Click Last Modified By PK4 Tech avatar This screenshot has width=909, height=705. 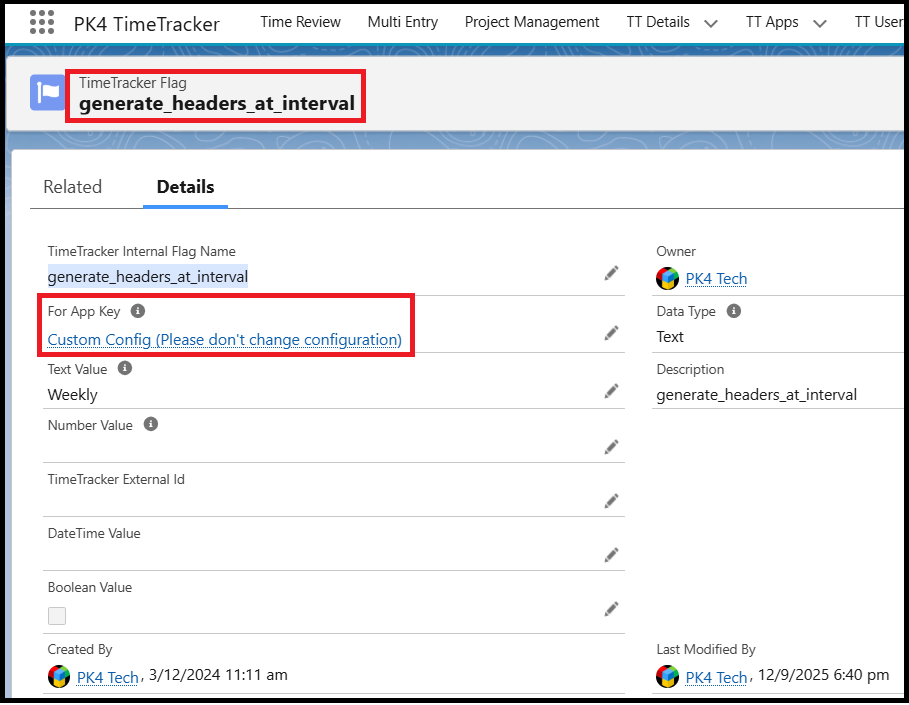(x=667, y=677)
